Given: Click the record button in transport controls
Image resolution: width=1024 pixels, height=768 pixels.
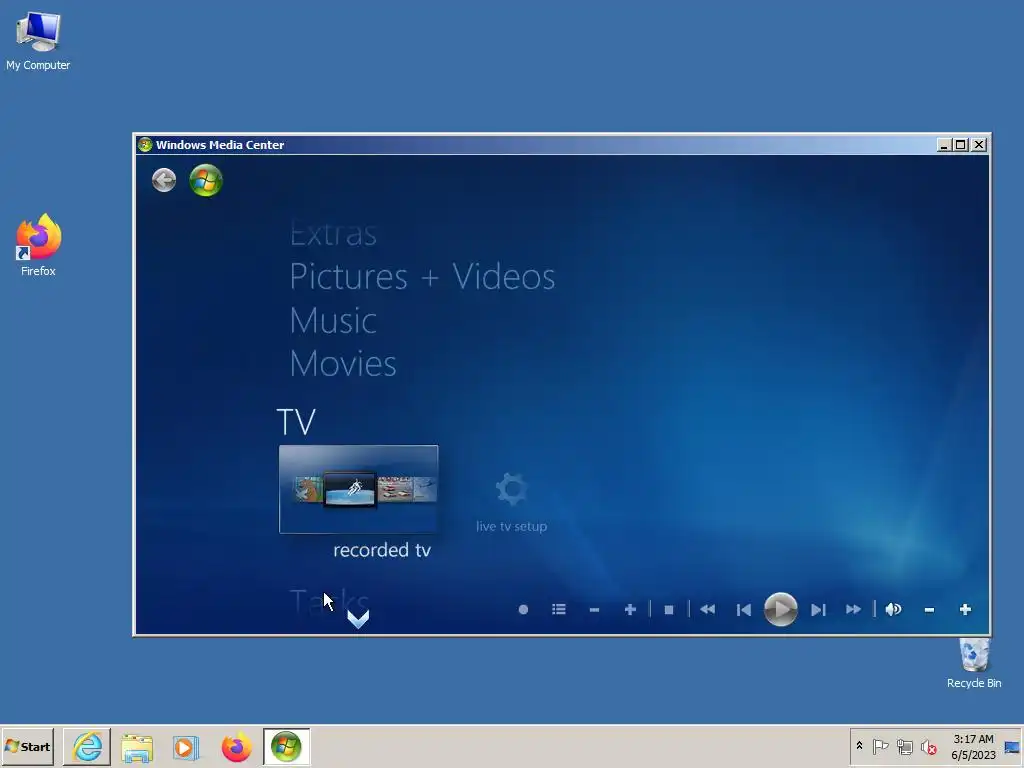Looking at the screenshot, I should (523, 609).
